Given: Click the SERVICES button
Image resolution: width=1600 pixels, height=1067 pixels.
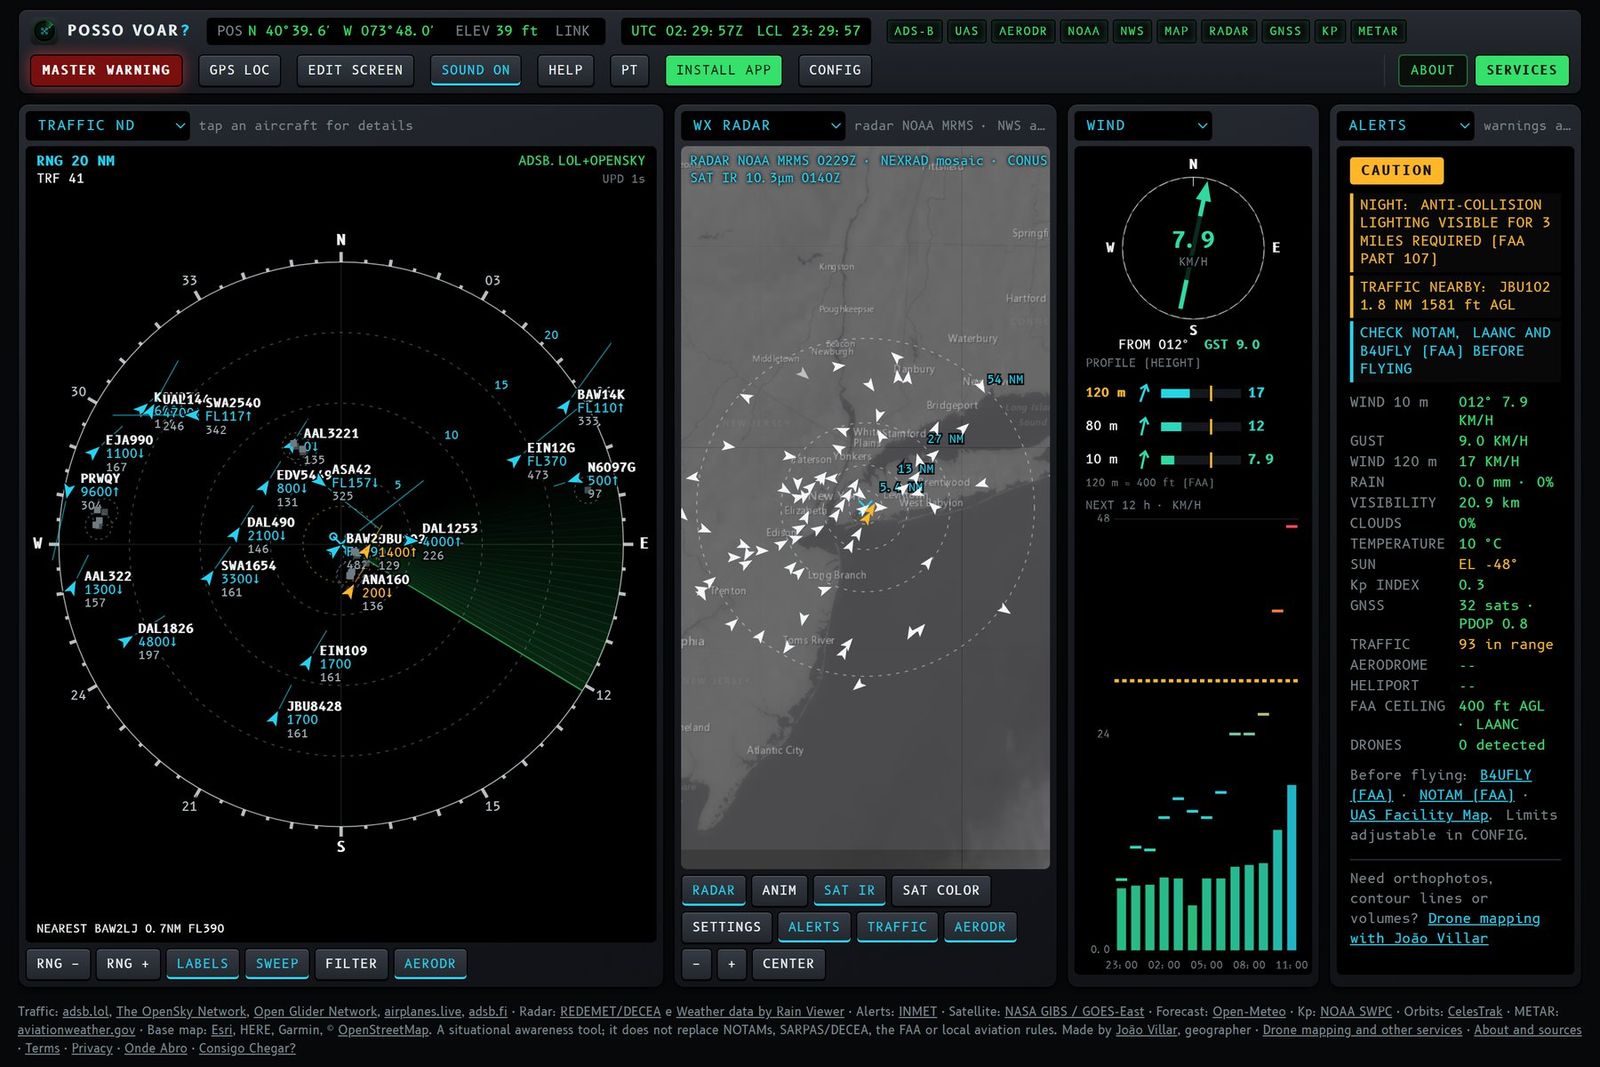Looking at the screenshot, I should tap(1521, 70).
